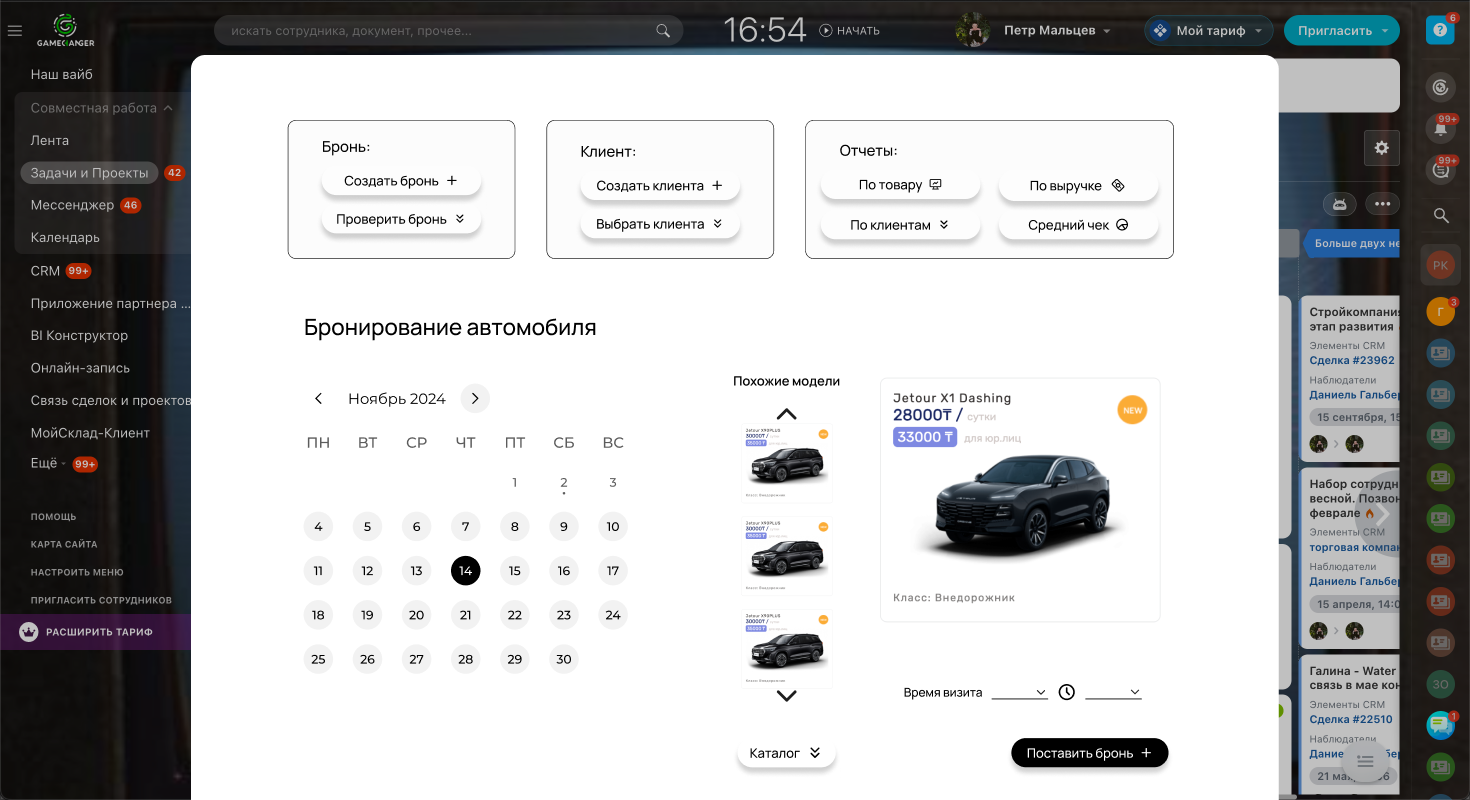Open the three-dots more menu on kanban
This screenshot has width=1470, height=800.
[1383, 204]
